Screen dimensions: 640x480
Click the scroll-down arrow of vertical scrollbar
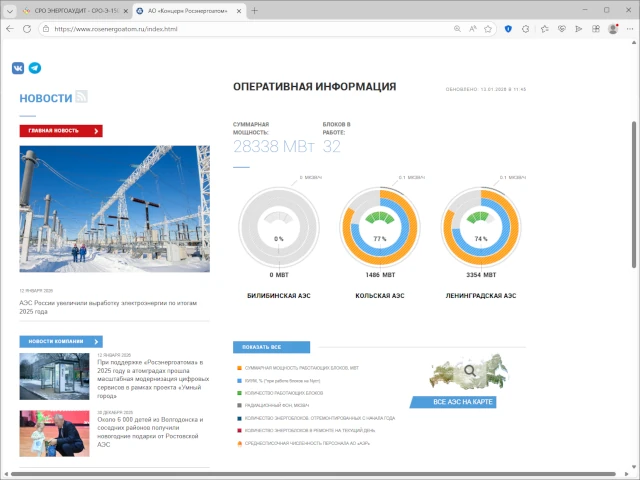(634, 467)
